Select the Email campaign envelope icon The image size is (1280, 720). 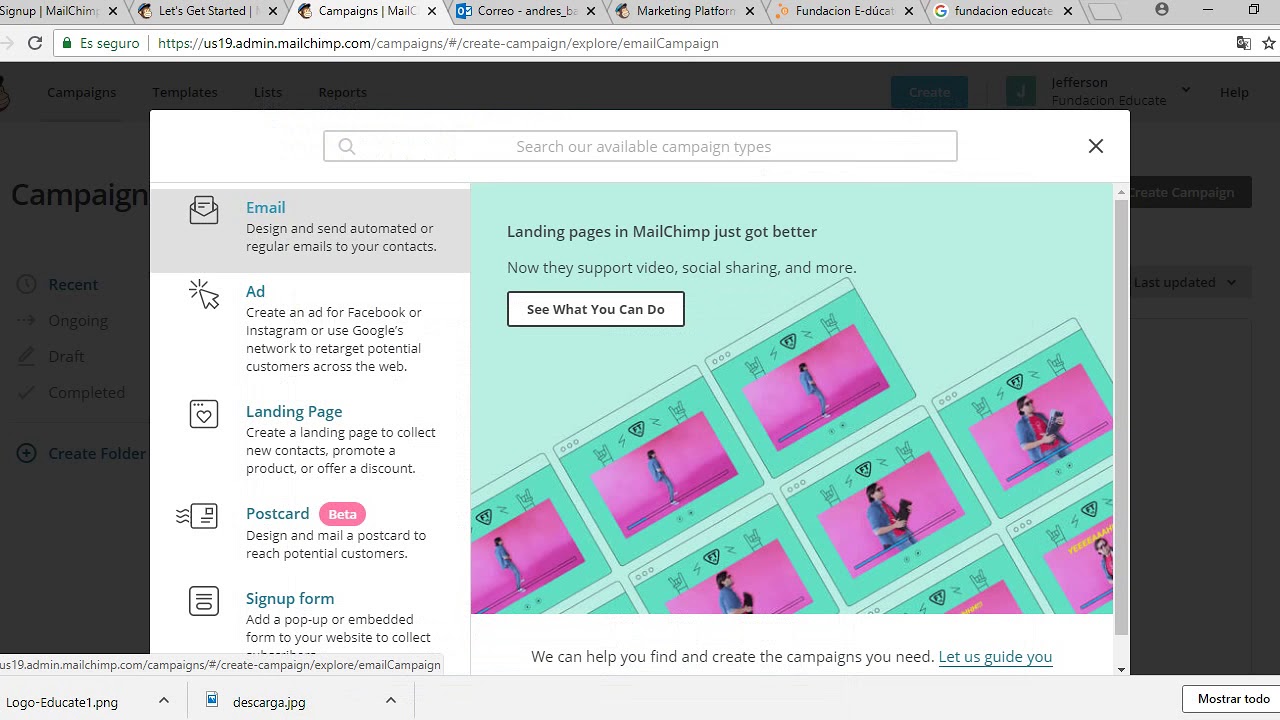(x=204, y=210)
